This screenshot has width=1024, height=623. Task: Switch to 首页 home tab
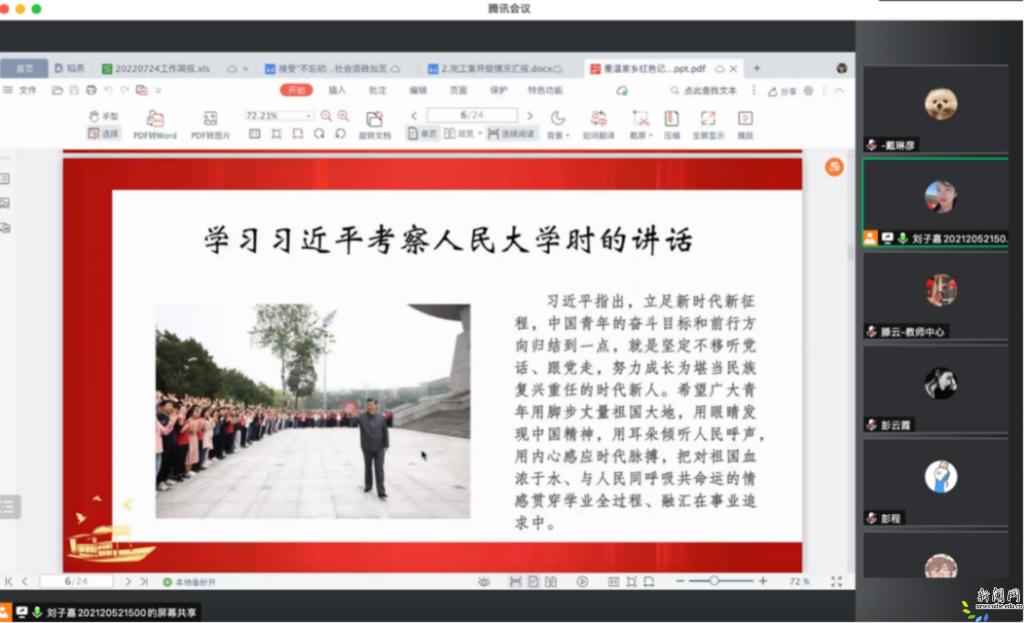[24, 68]
